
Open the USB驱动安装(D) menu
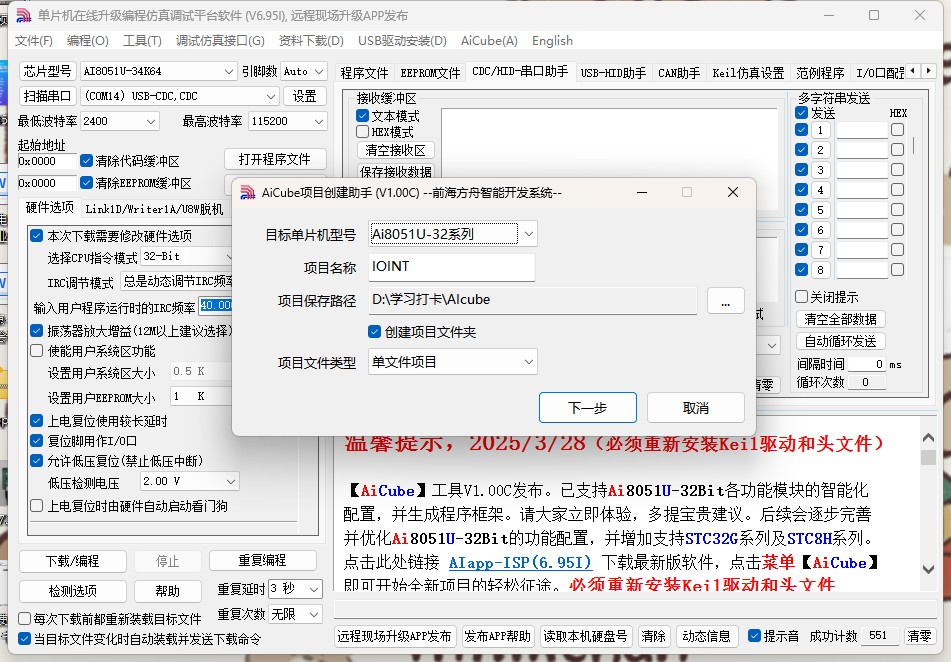point(402,41)
